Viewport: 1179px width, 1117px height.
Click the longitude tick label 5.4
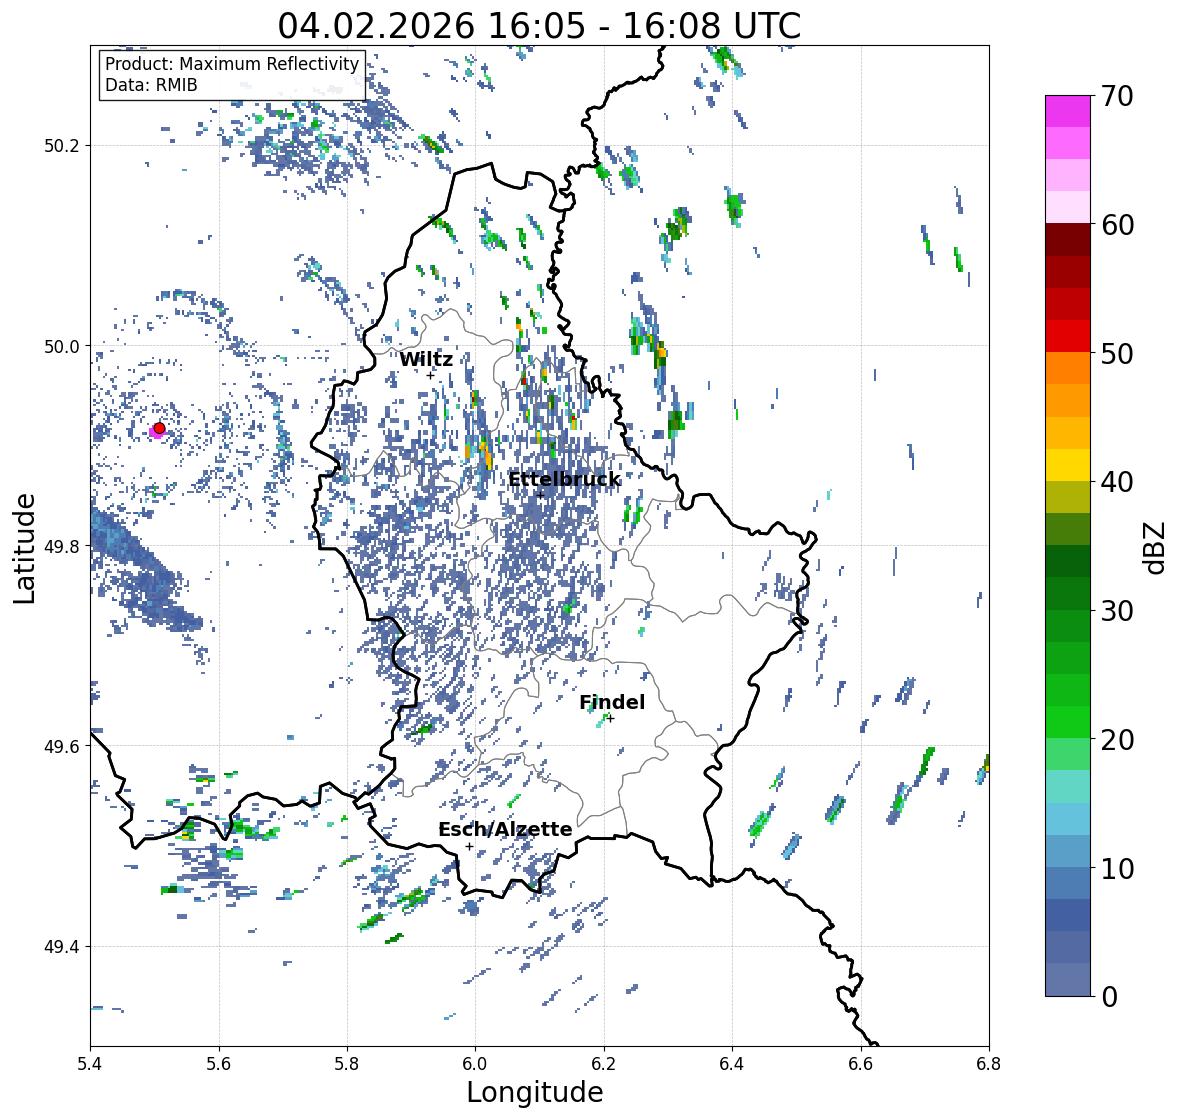pos(90,1063)
